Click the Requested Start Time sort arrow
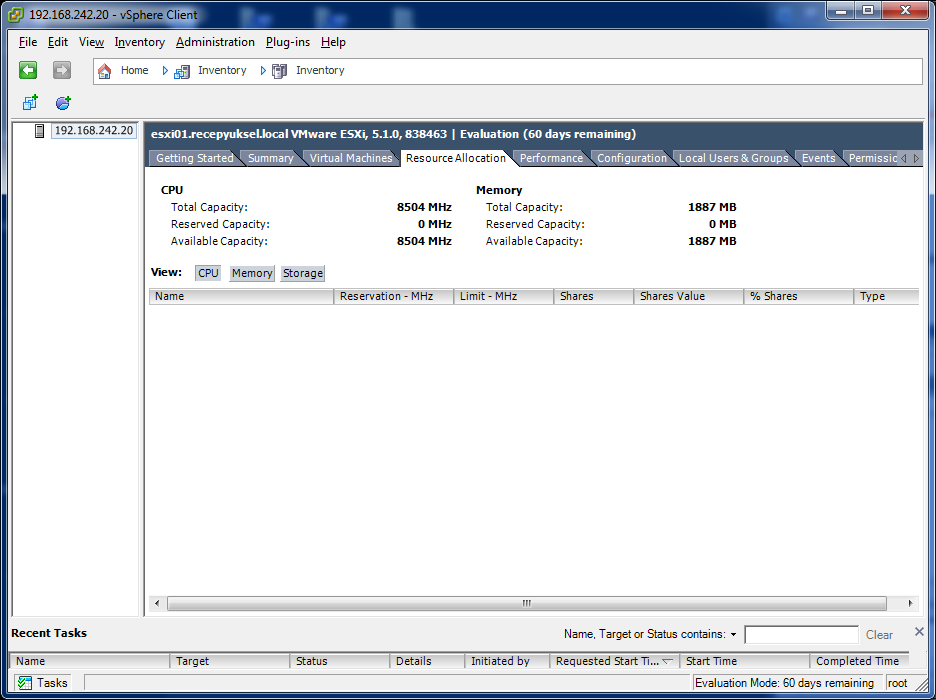This screenshot has height=700, width=936. click(x=668, y=661)
